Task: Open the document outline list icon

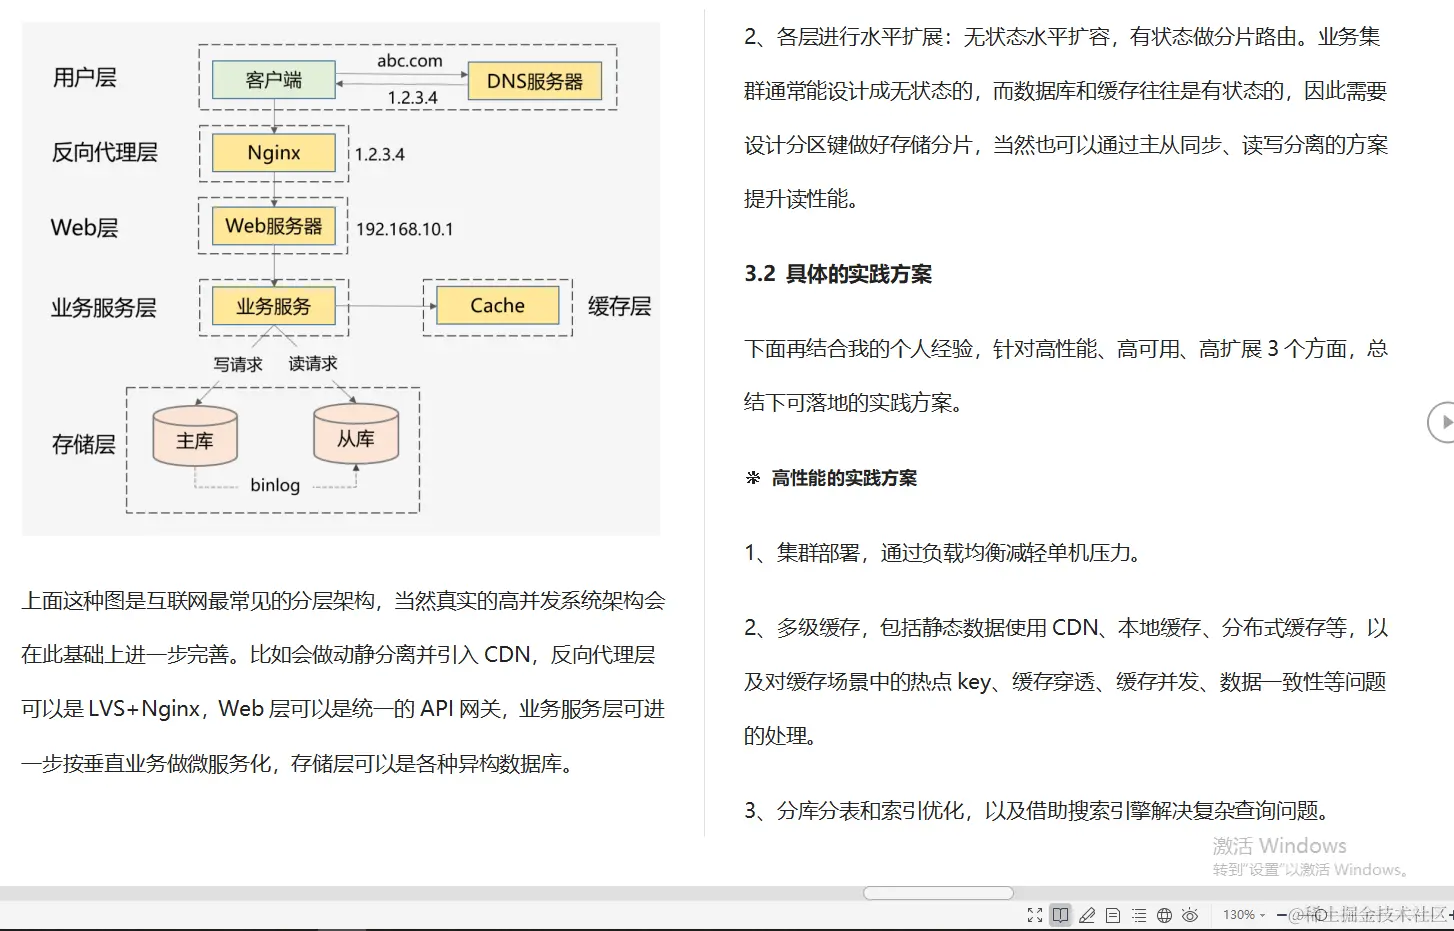Action: 1140,915
